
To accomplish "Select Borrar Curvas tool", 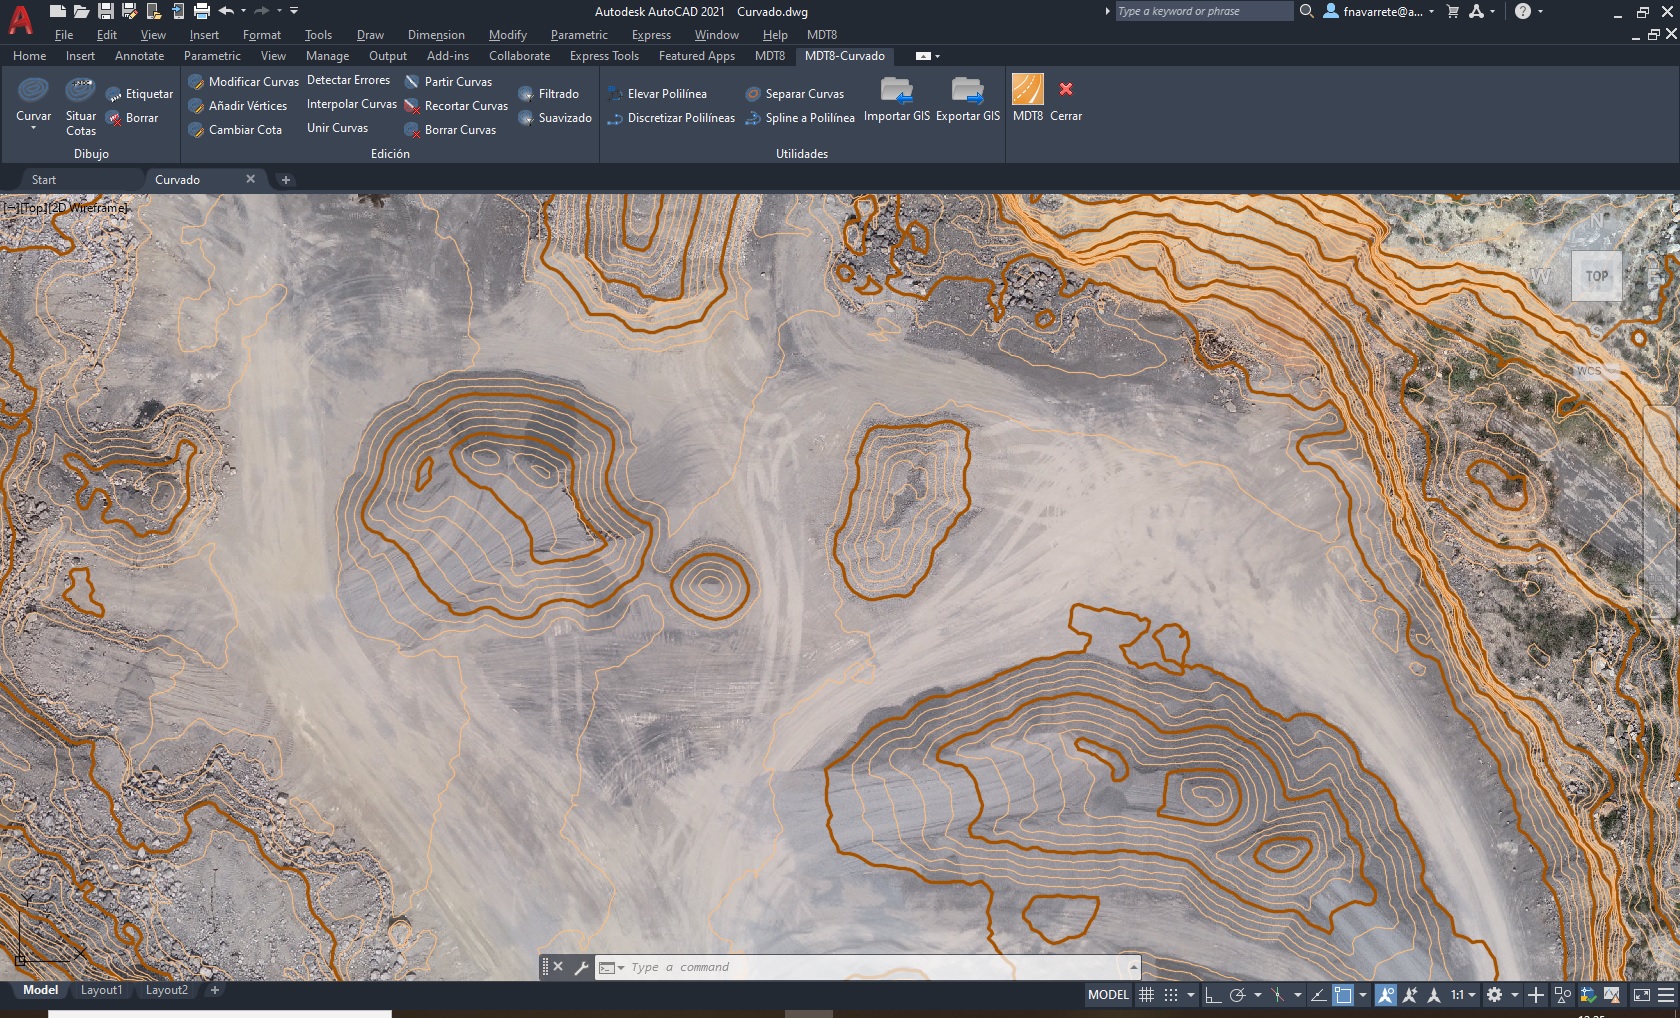I will coord(450,130).
